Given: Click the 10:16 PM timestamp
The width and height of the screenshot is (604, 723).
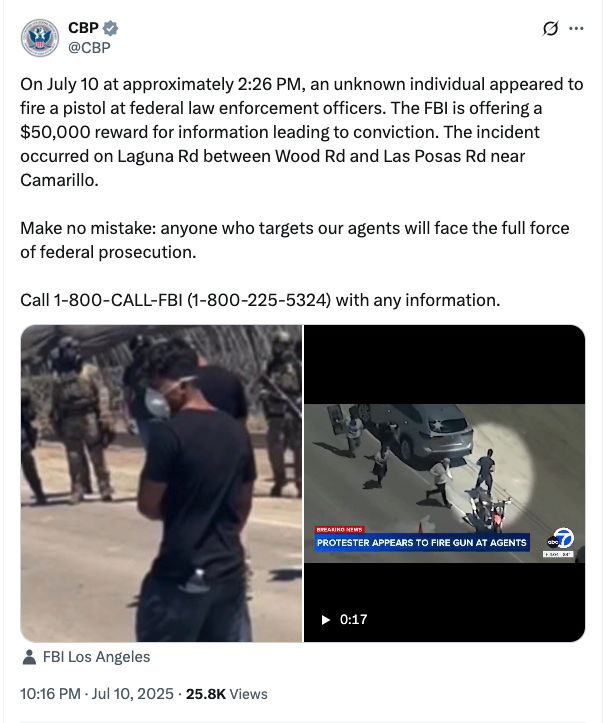Looking at the screenshot, I should (x=50, y=693).
